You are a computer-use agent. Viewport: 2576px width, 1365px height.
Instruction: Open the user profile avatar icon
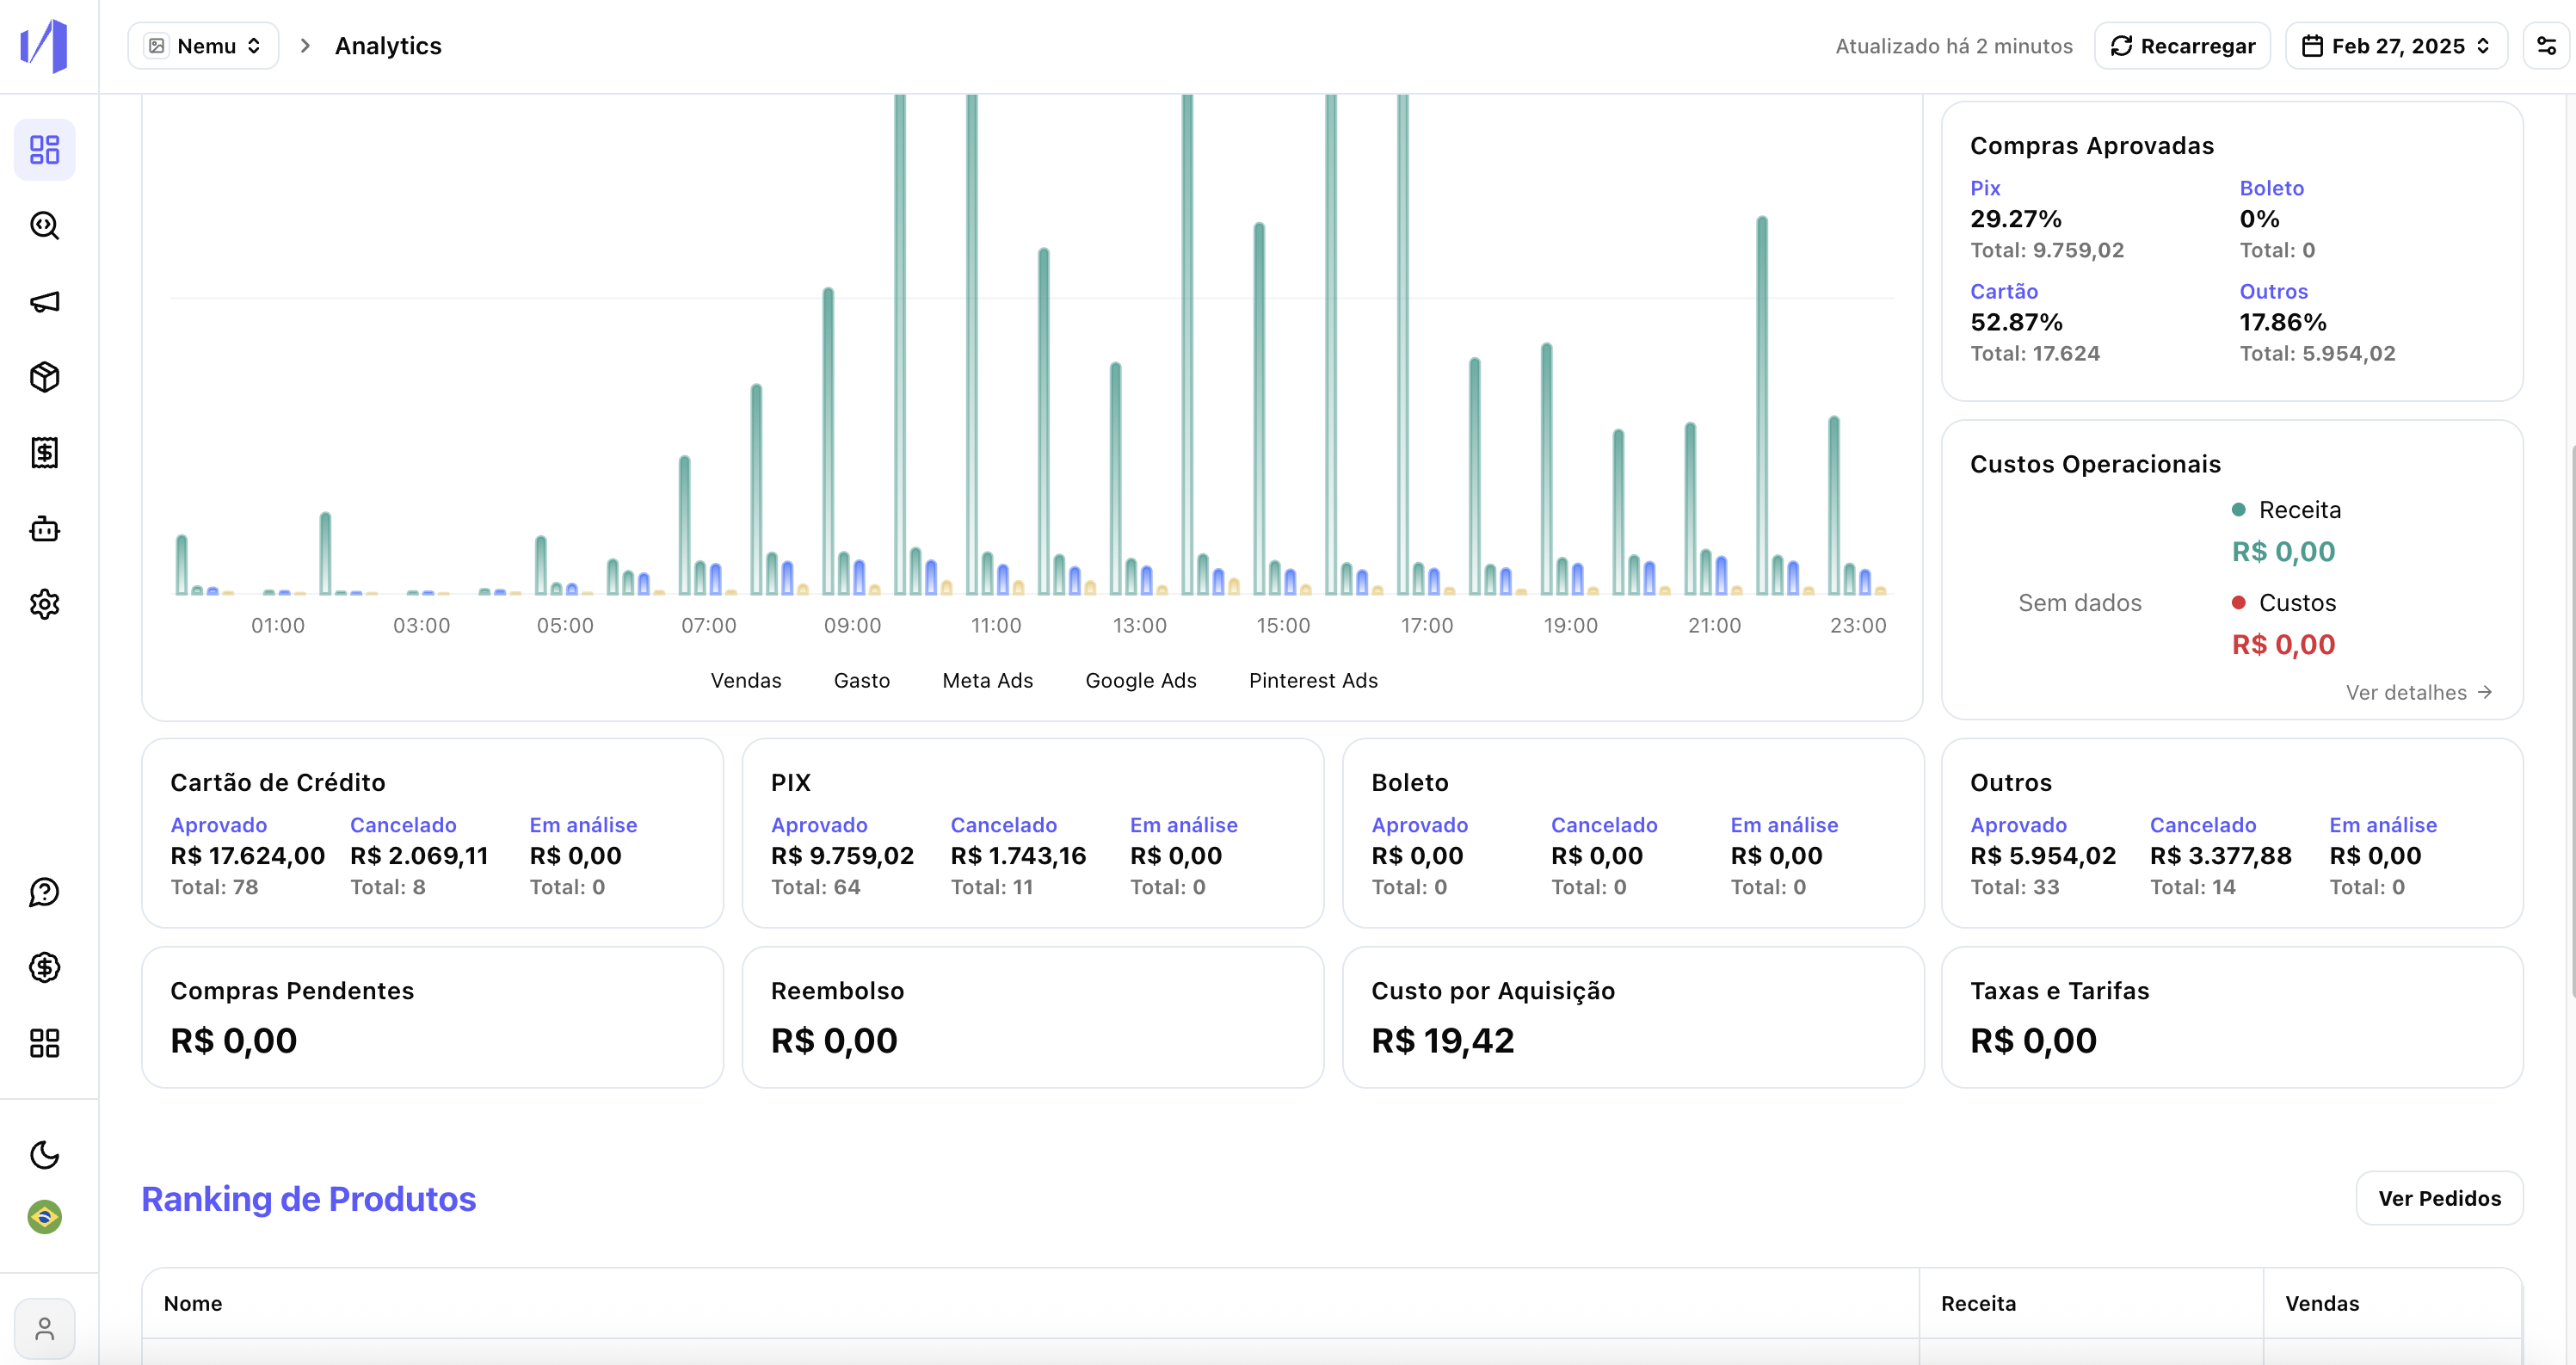coord(44,1329)
